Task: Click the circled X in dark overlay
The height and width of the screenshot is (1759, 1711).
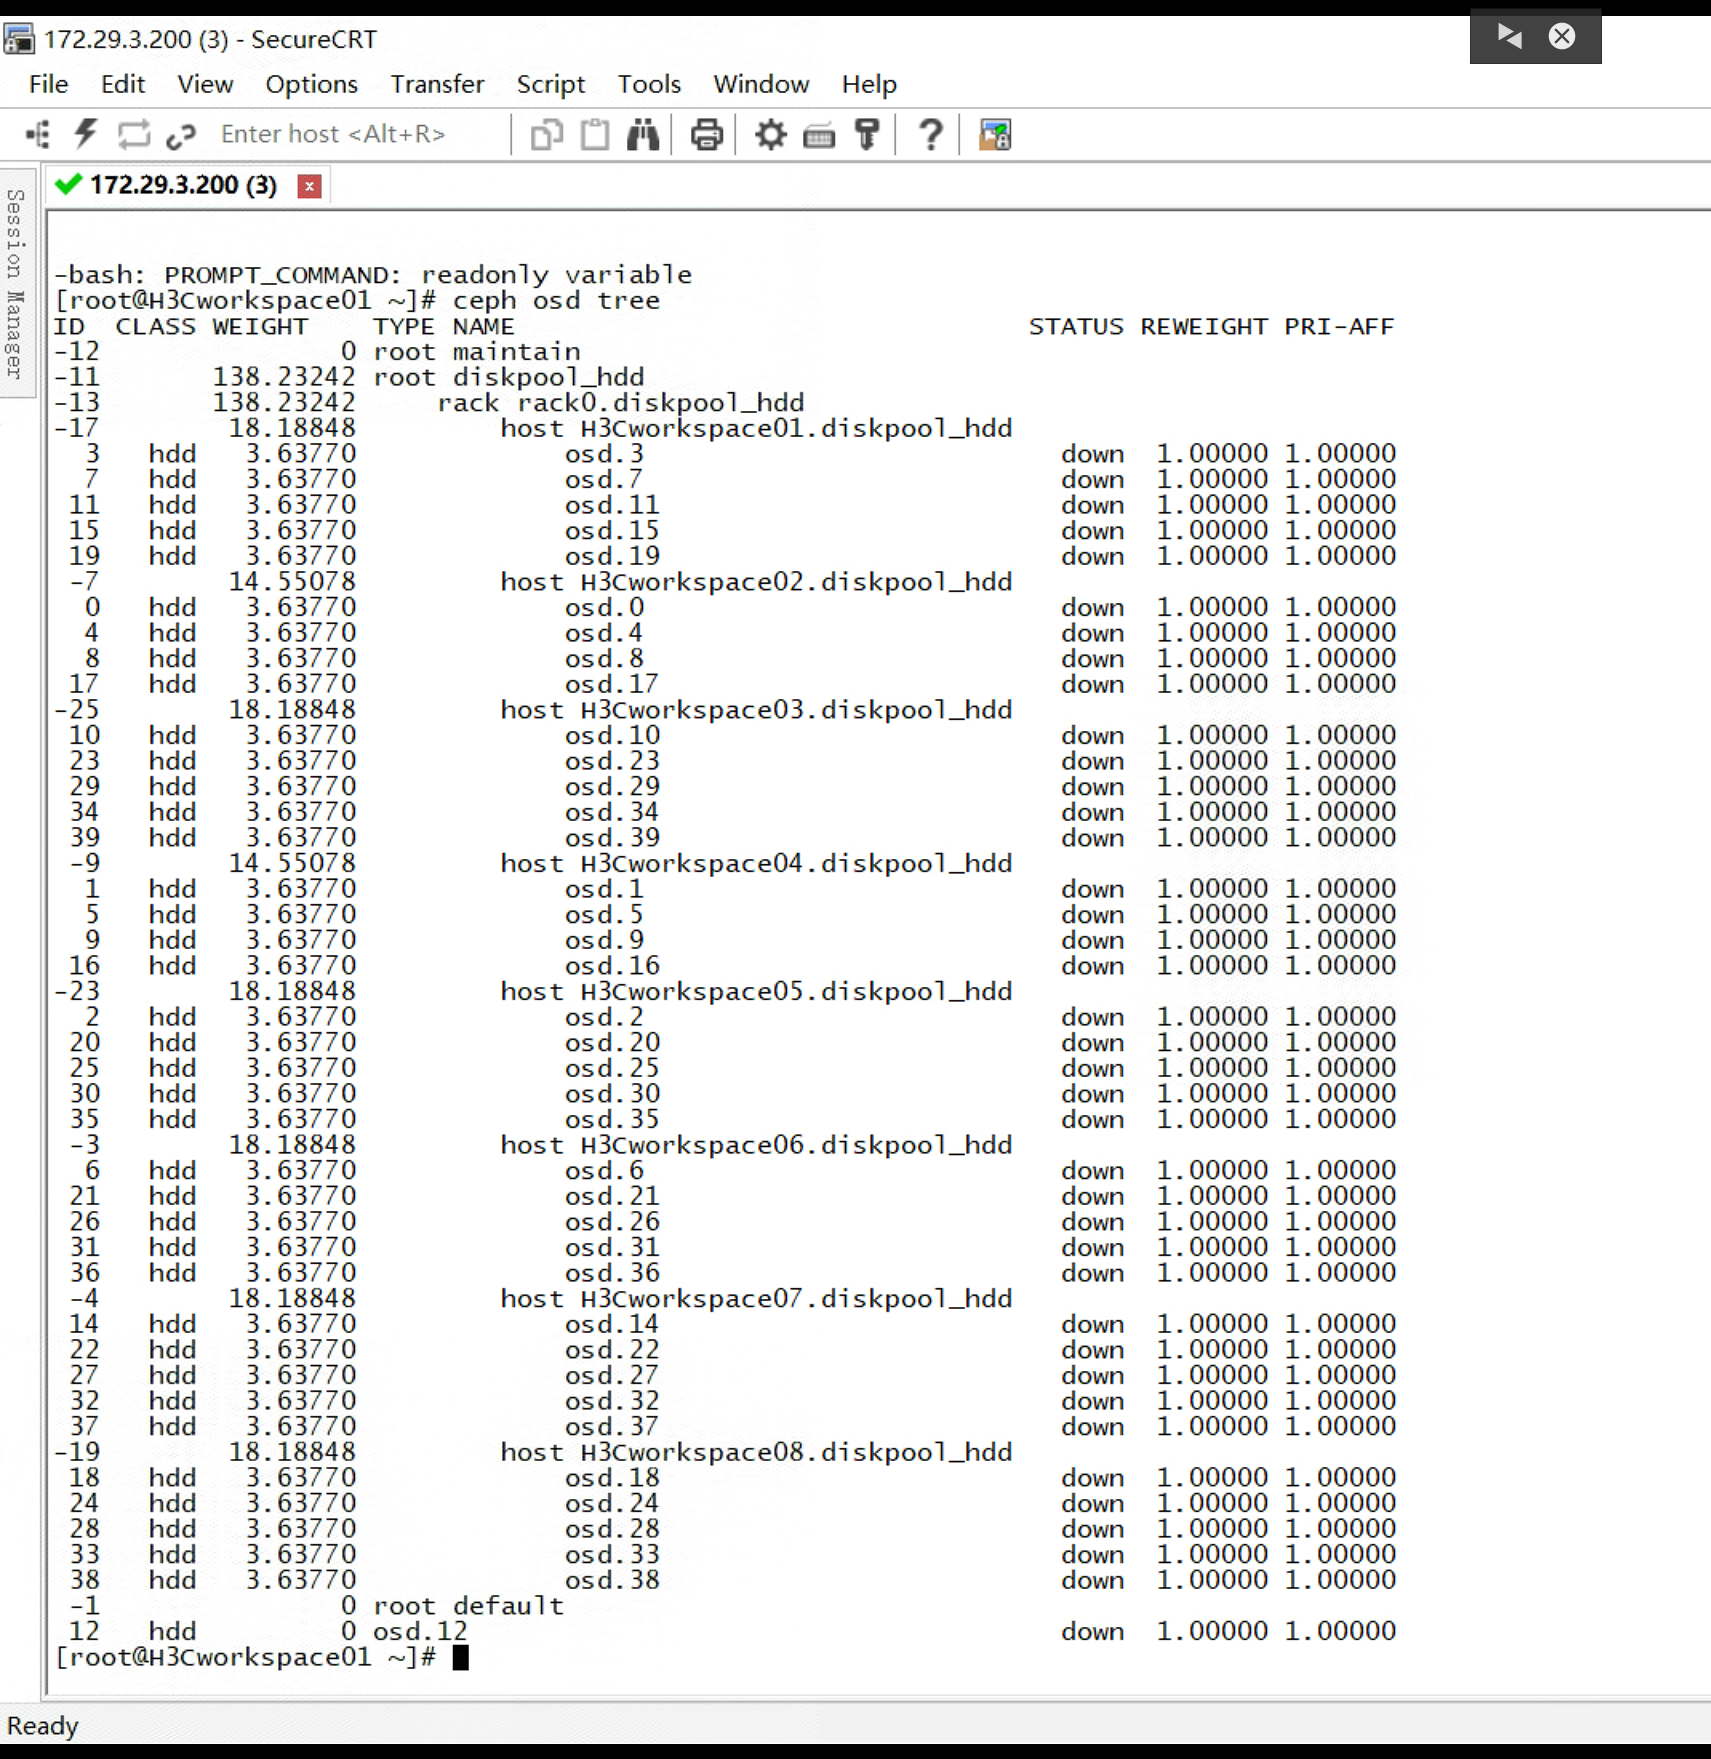Action: 1562,37
